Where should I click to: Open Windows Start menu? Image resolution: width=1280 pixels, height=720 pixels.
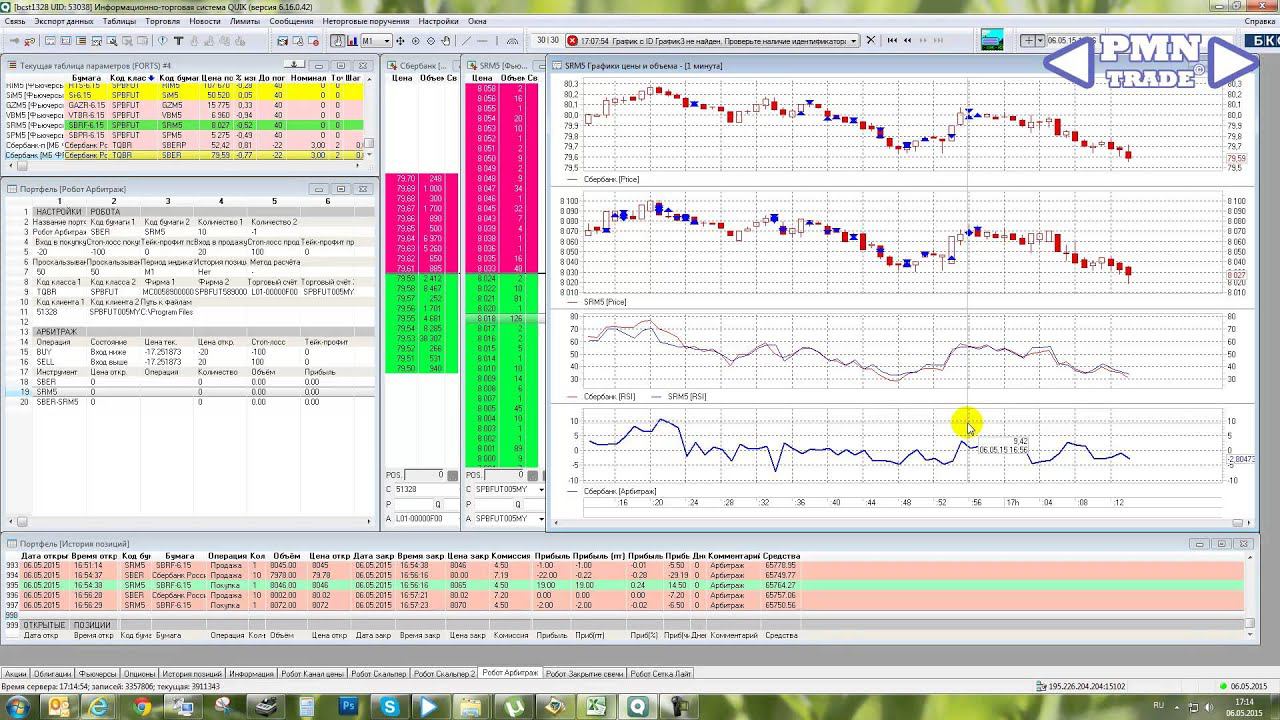tap(18, 707)
